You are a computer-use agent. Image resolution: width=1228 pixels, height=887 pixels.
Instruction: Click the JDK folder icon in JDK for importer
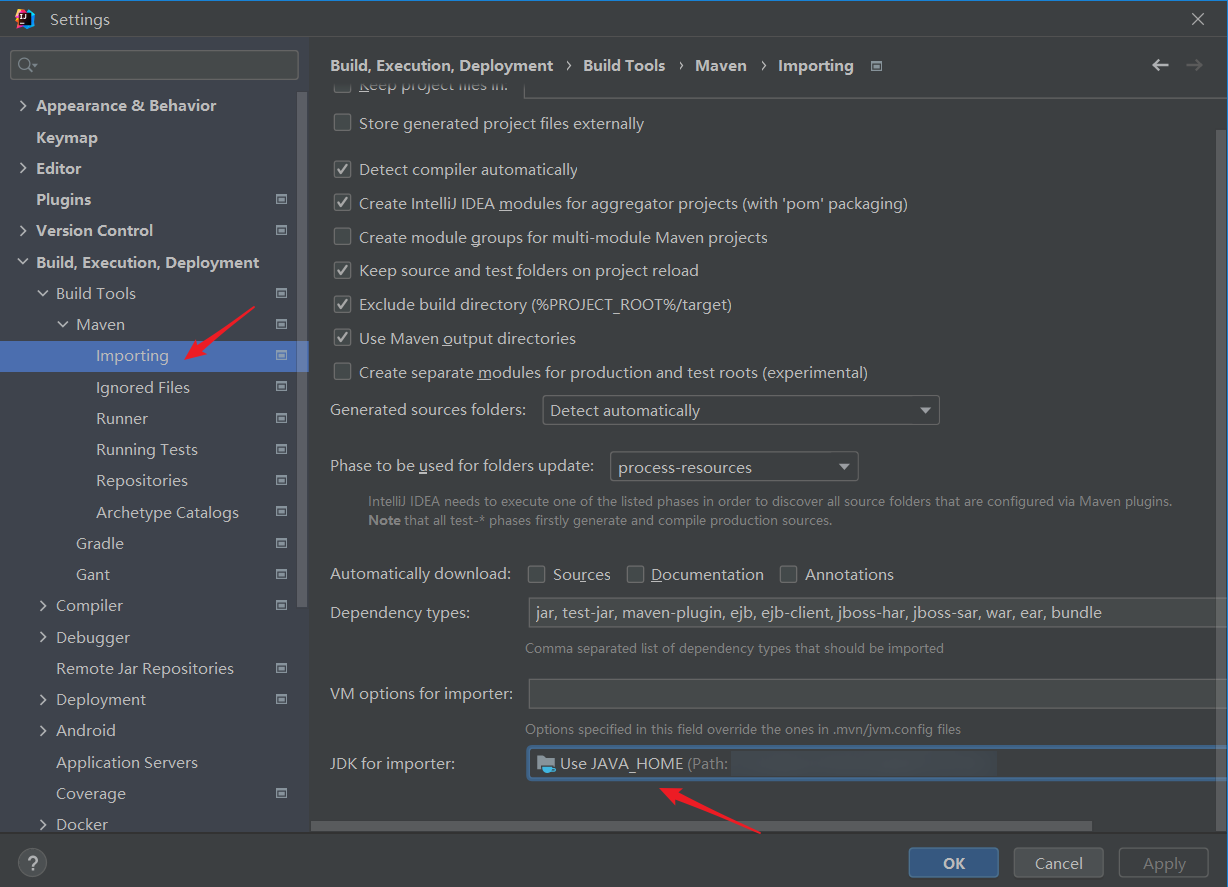pyautogui.click(x=546, y=764)
